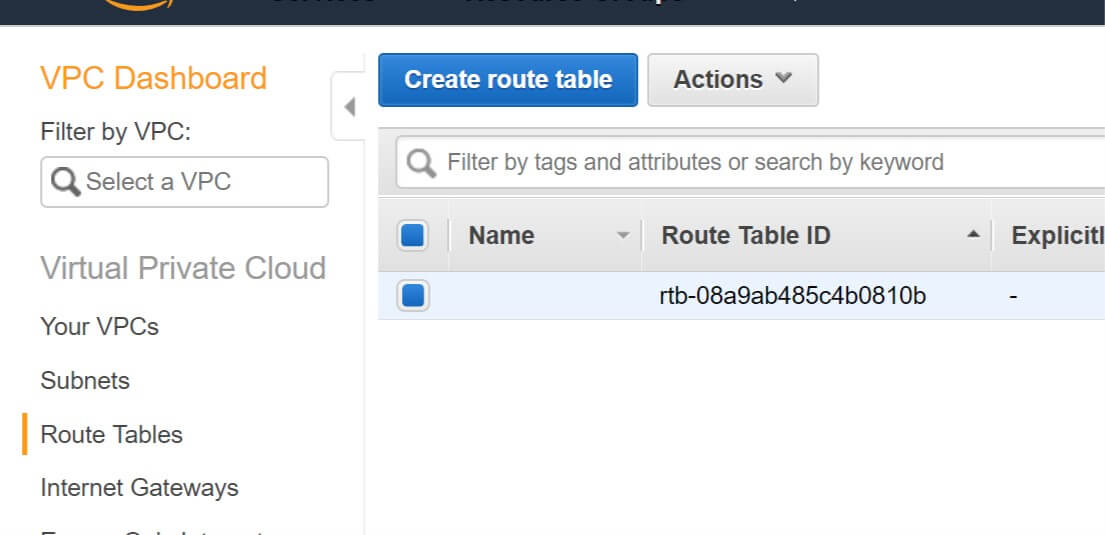Open the Select a VPC filter box
1105x535 pixels.
[x=185, y=182]
